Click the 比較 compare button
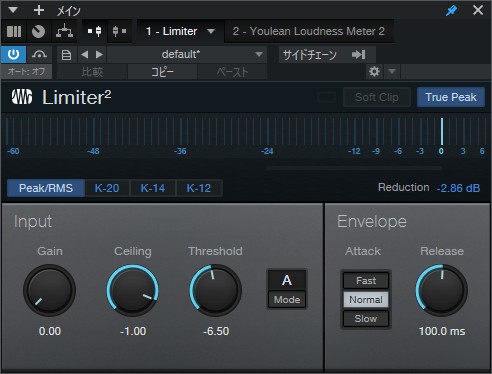The height and width of the screenshot is (374, 492). (x=92, y=72)
